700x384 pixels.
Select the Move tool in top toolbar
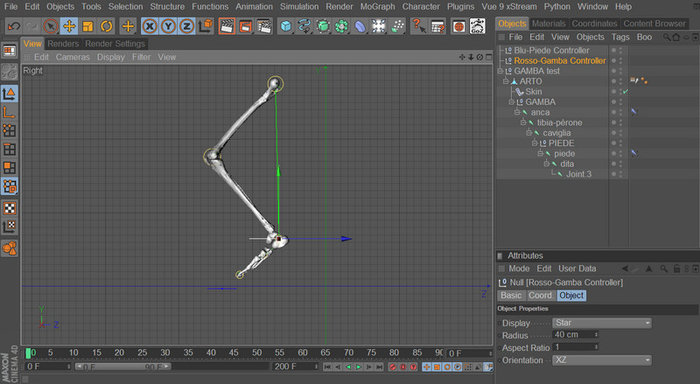tap(69, 26)
